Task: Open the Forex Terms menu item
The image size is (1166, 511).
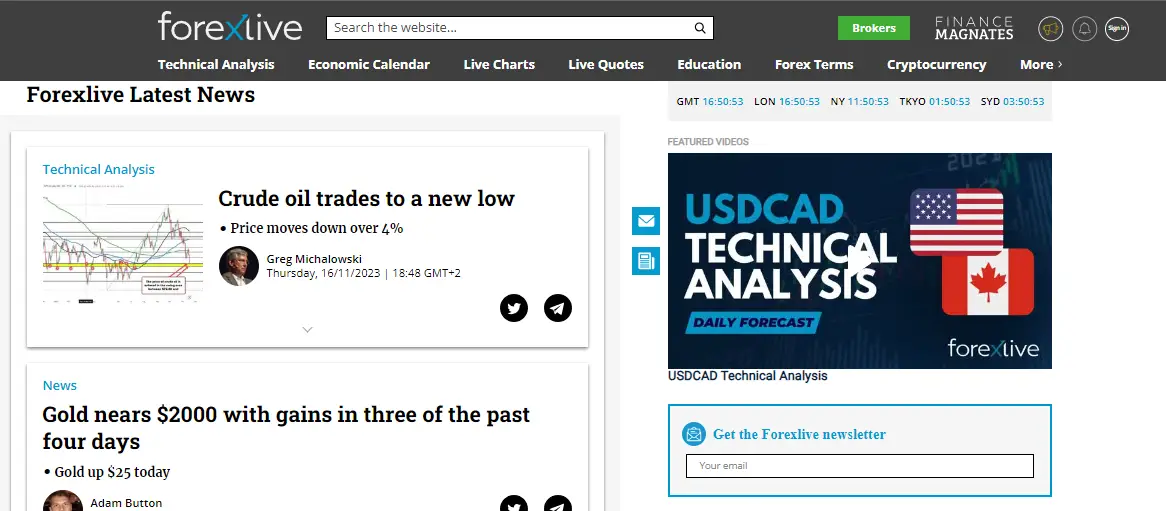Action: point(814,65)
